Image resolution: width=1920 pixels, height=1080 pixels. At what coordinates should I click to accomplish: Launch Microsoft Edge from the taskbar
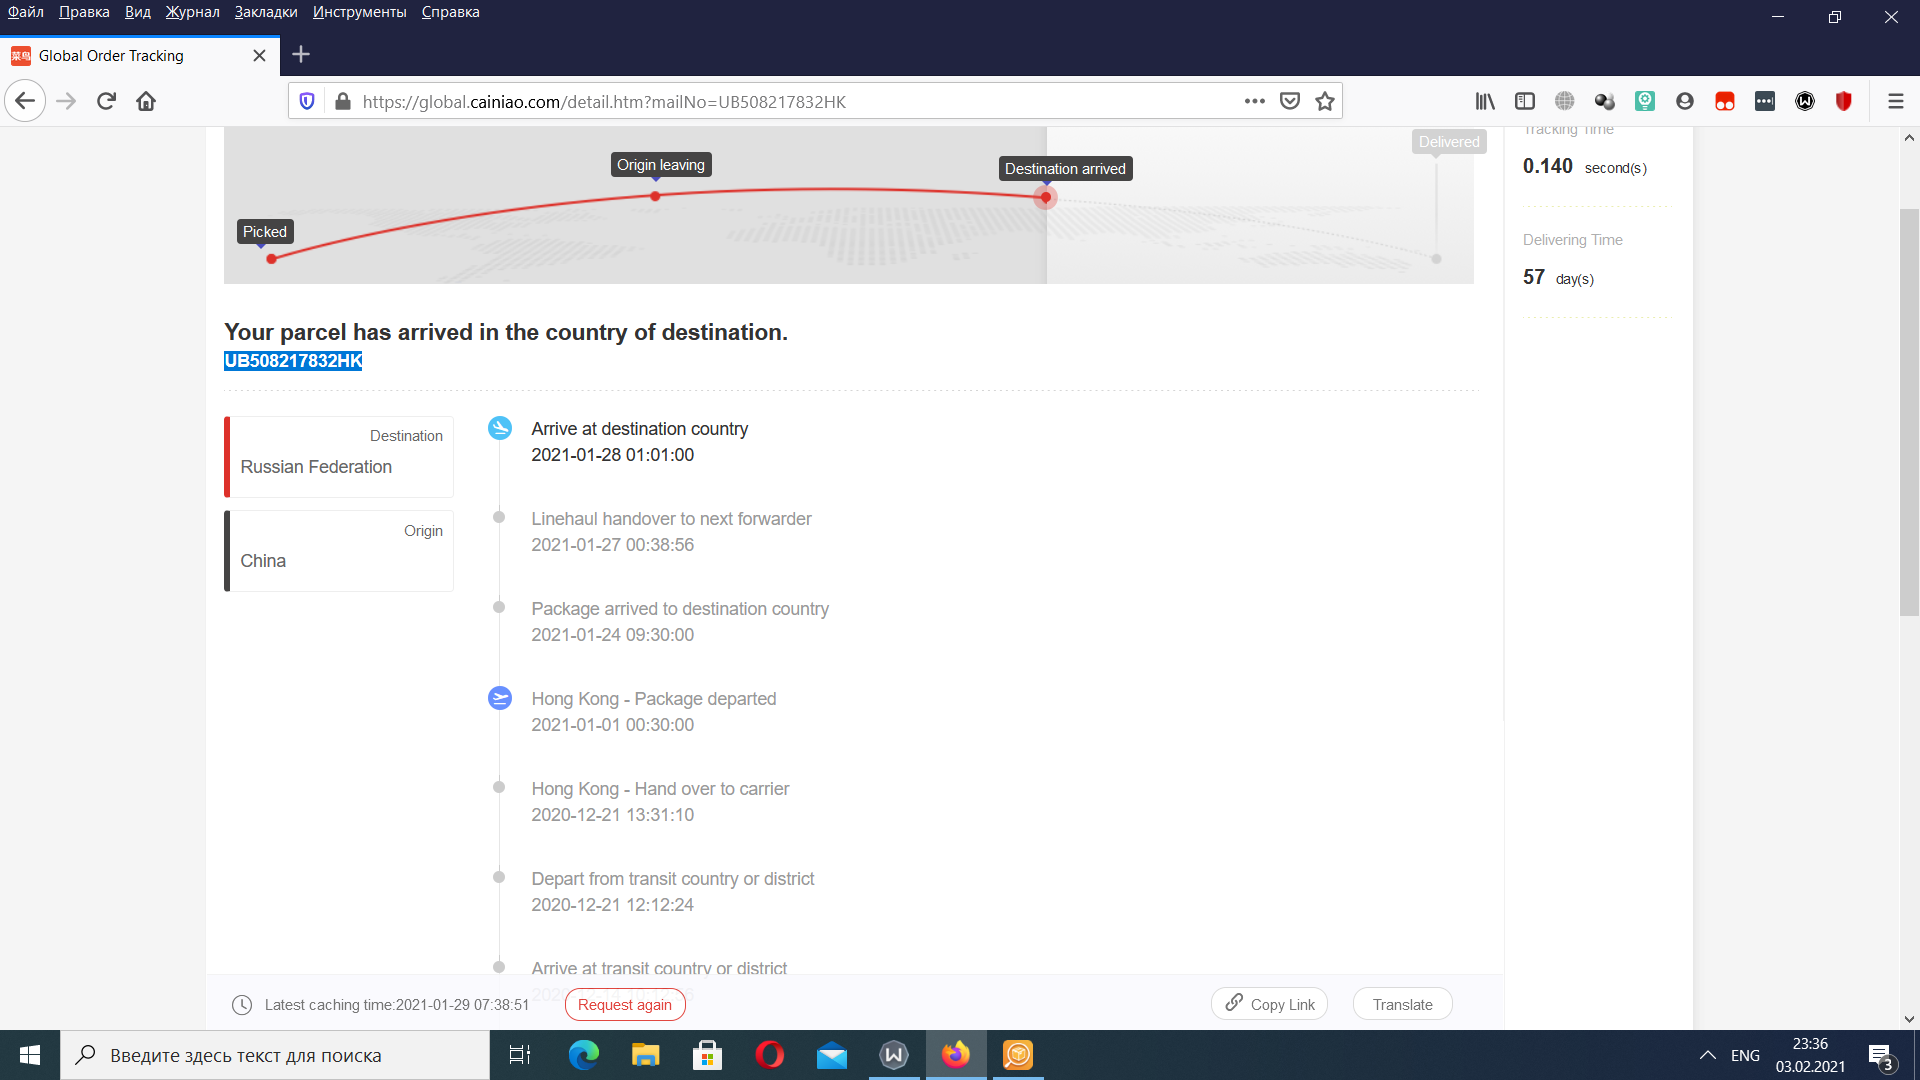tap(583, 1055)
